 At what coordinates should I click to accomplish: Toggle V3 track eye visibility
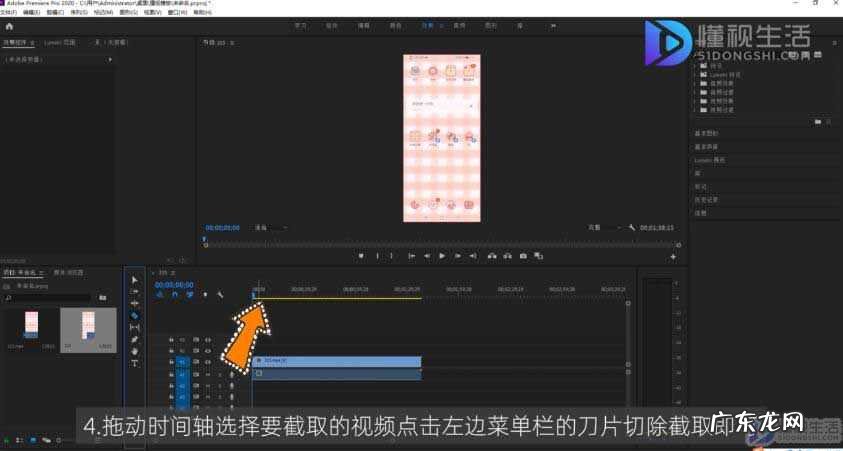208,340
